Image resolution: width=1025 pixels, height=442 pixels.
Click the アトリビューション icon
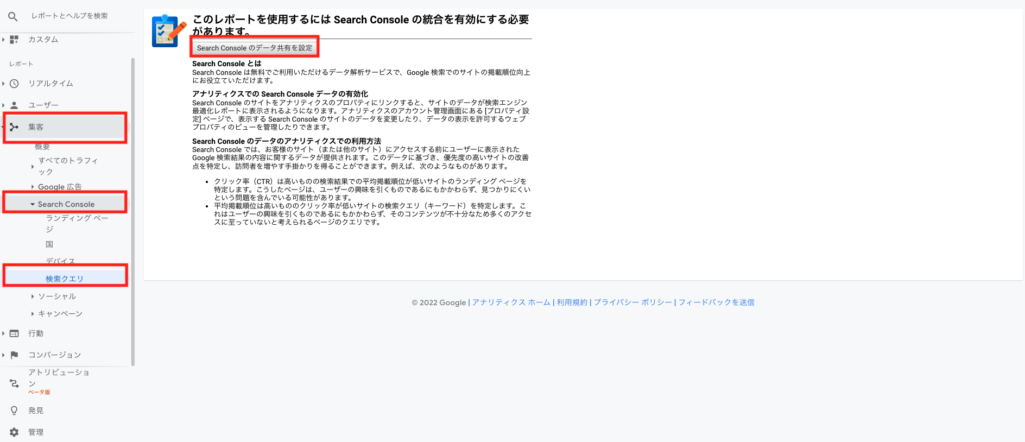pyautogui.click(x=14, y=382)
